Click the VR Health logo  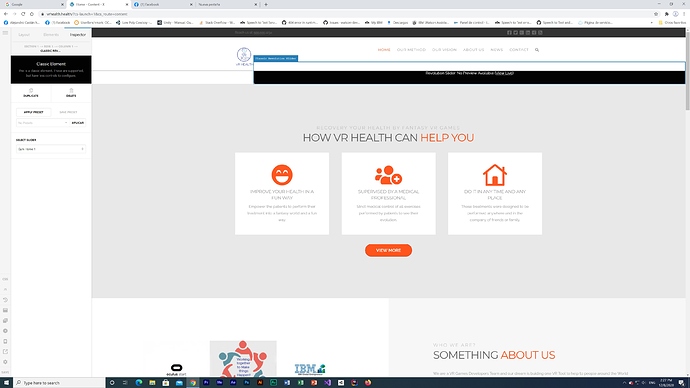click(244, 56)
